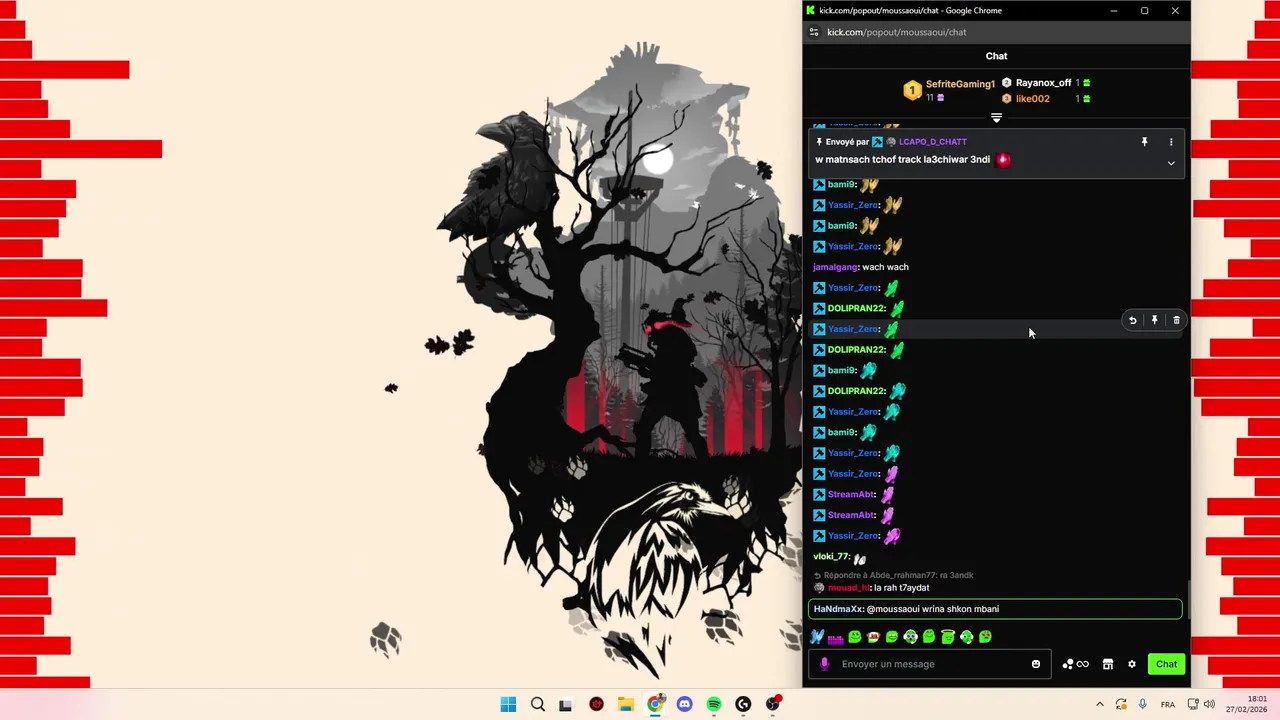
Task: Click the jamalgang username
Action: (836, 267)
